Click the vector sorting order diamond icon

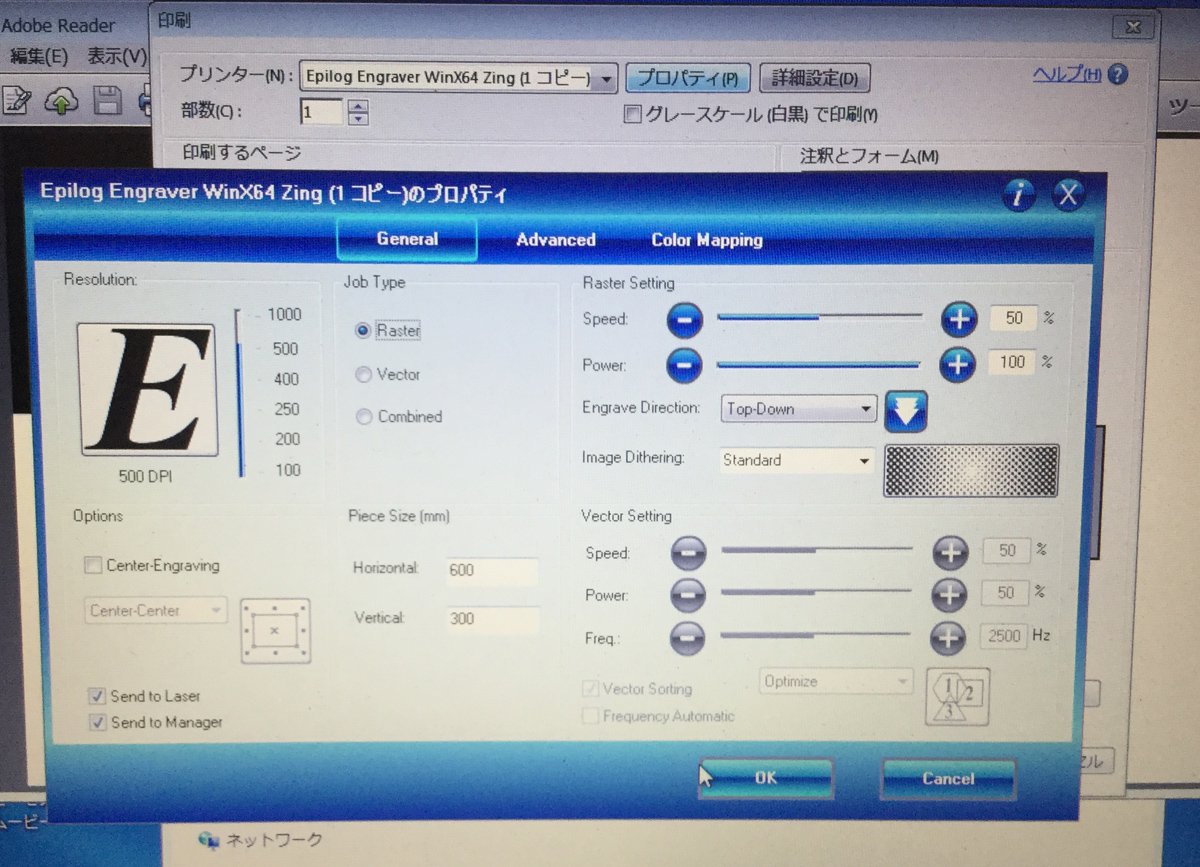point(956,696)
